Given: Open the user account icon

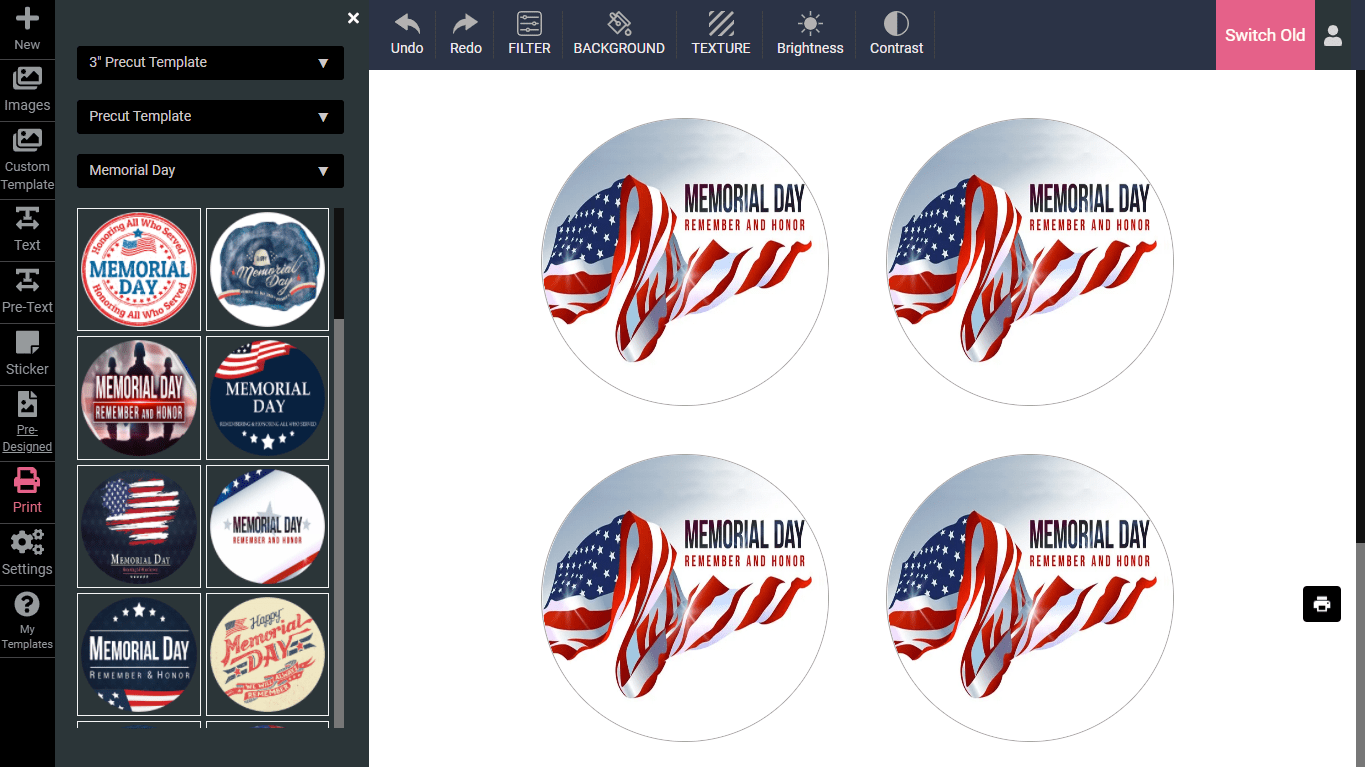Looking at the screenshot, I should [1333, 35].
